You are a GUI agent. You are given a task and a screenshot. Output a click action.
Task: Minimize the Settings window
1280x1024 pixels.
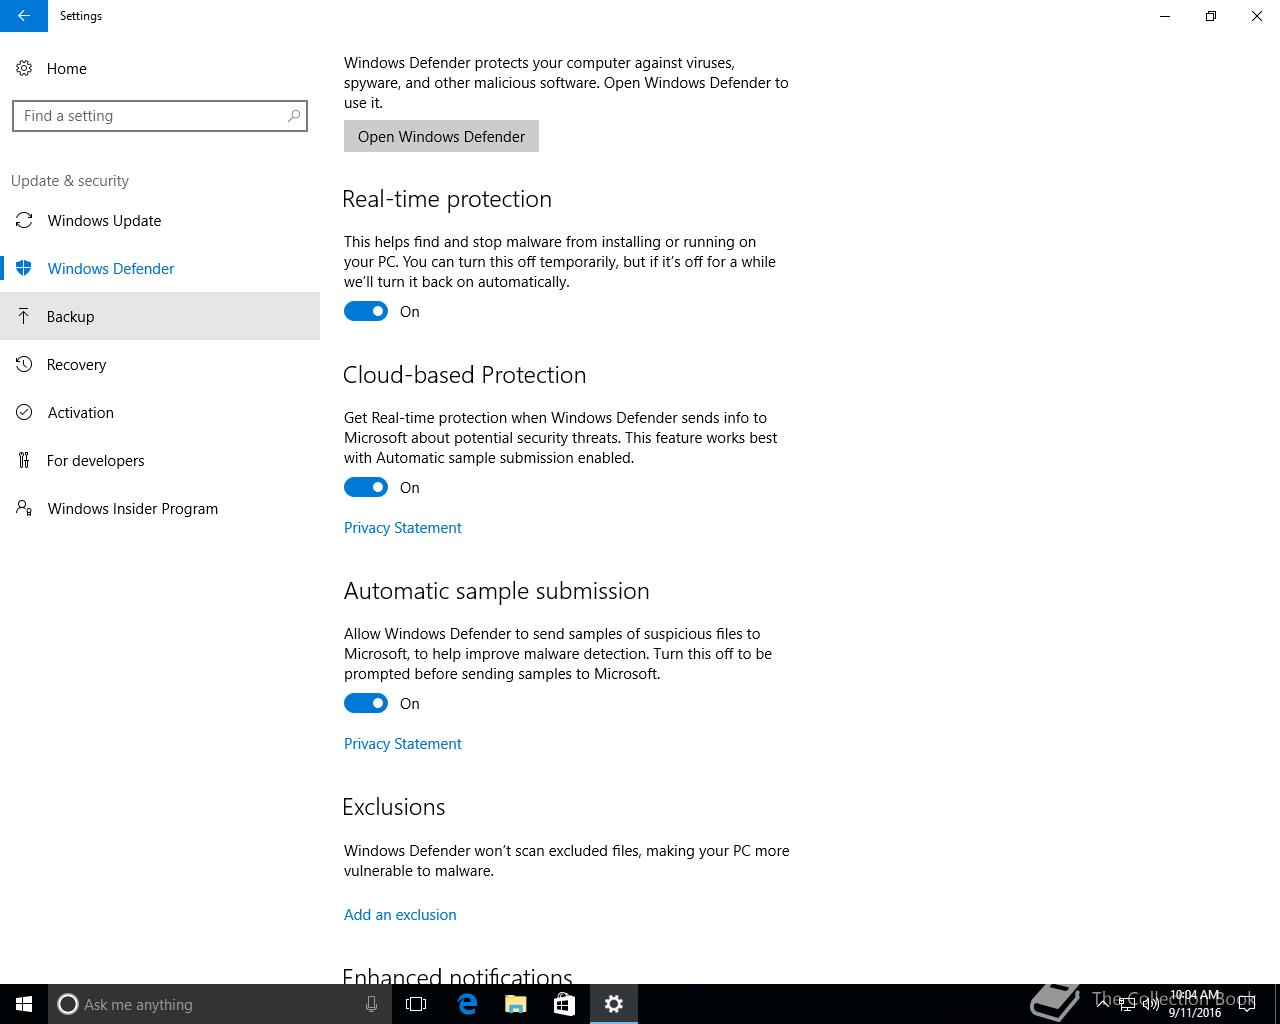1165,16
